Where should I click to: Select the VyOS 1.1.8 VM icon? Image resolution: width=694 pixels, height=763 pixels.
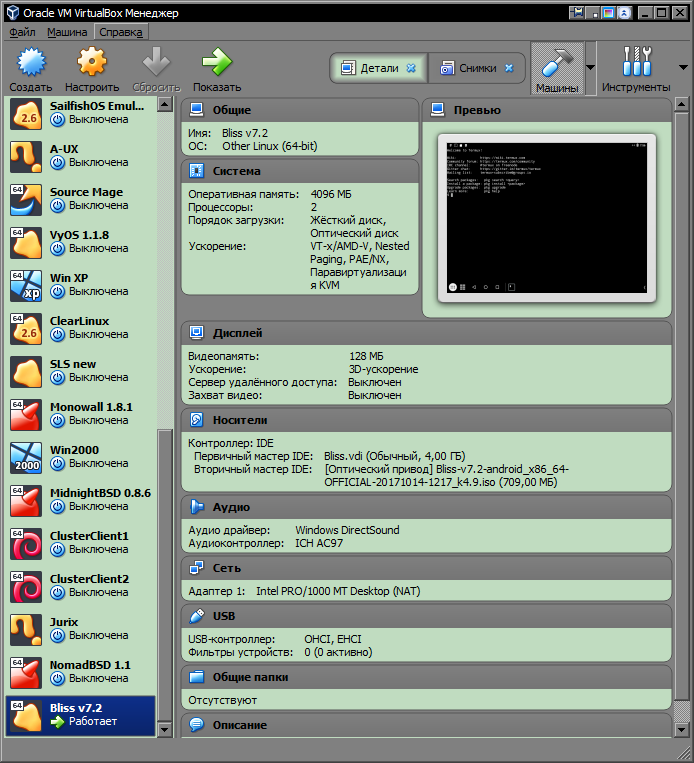click(x=26, y=243)
